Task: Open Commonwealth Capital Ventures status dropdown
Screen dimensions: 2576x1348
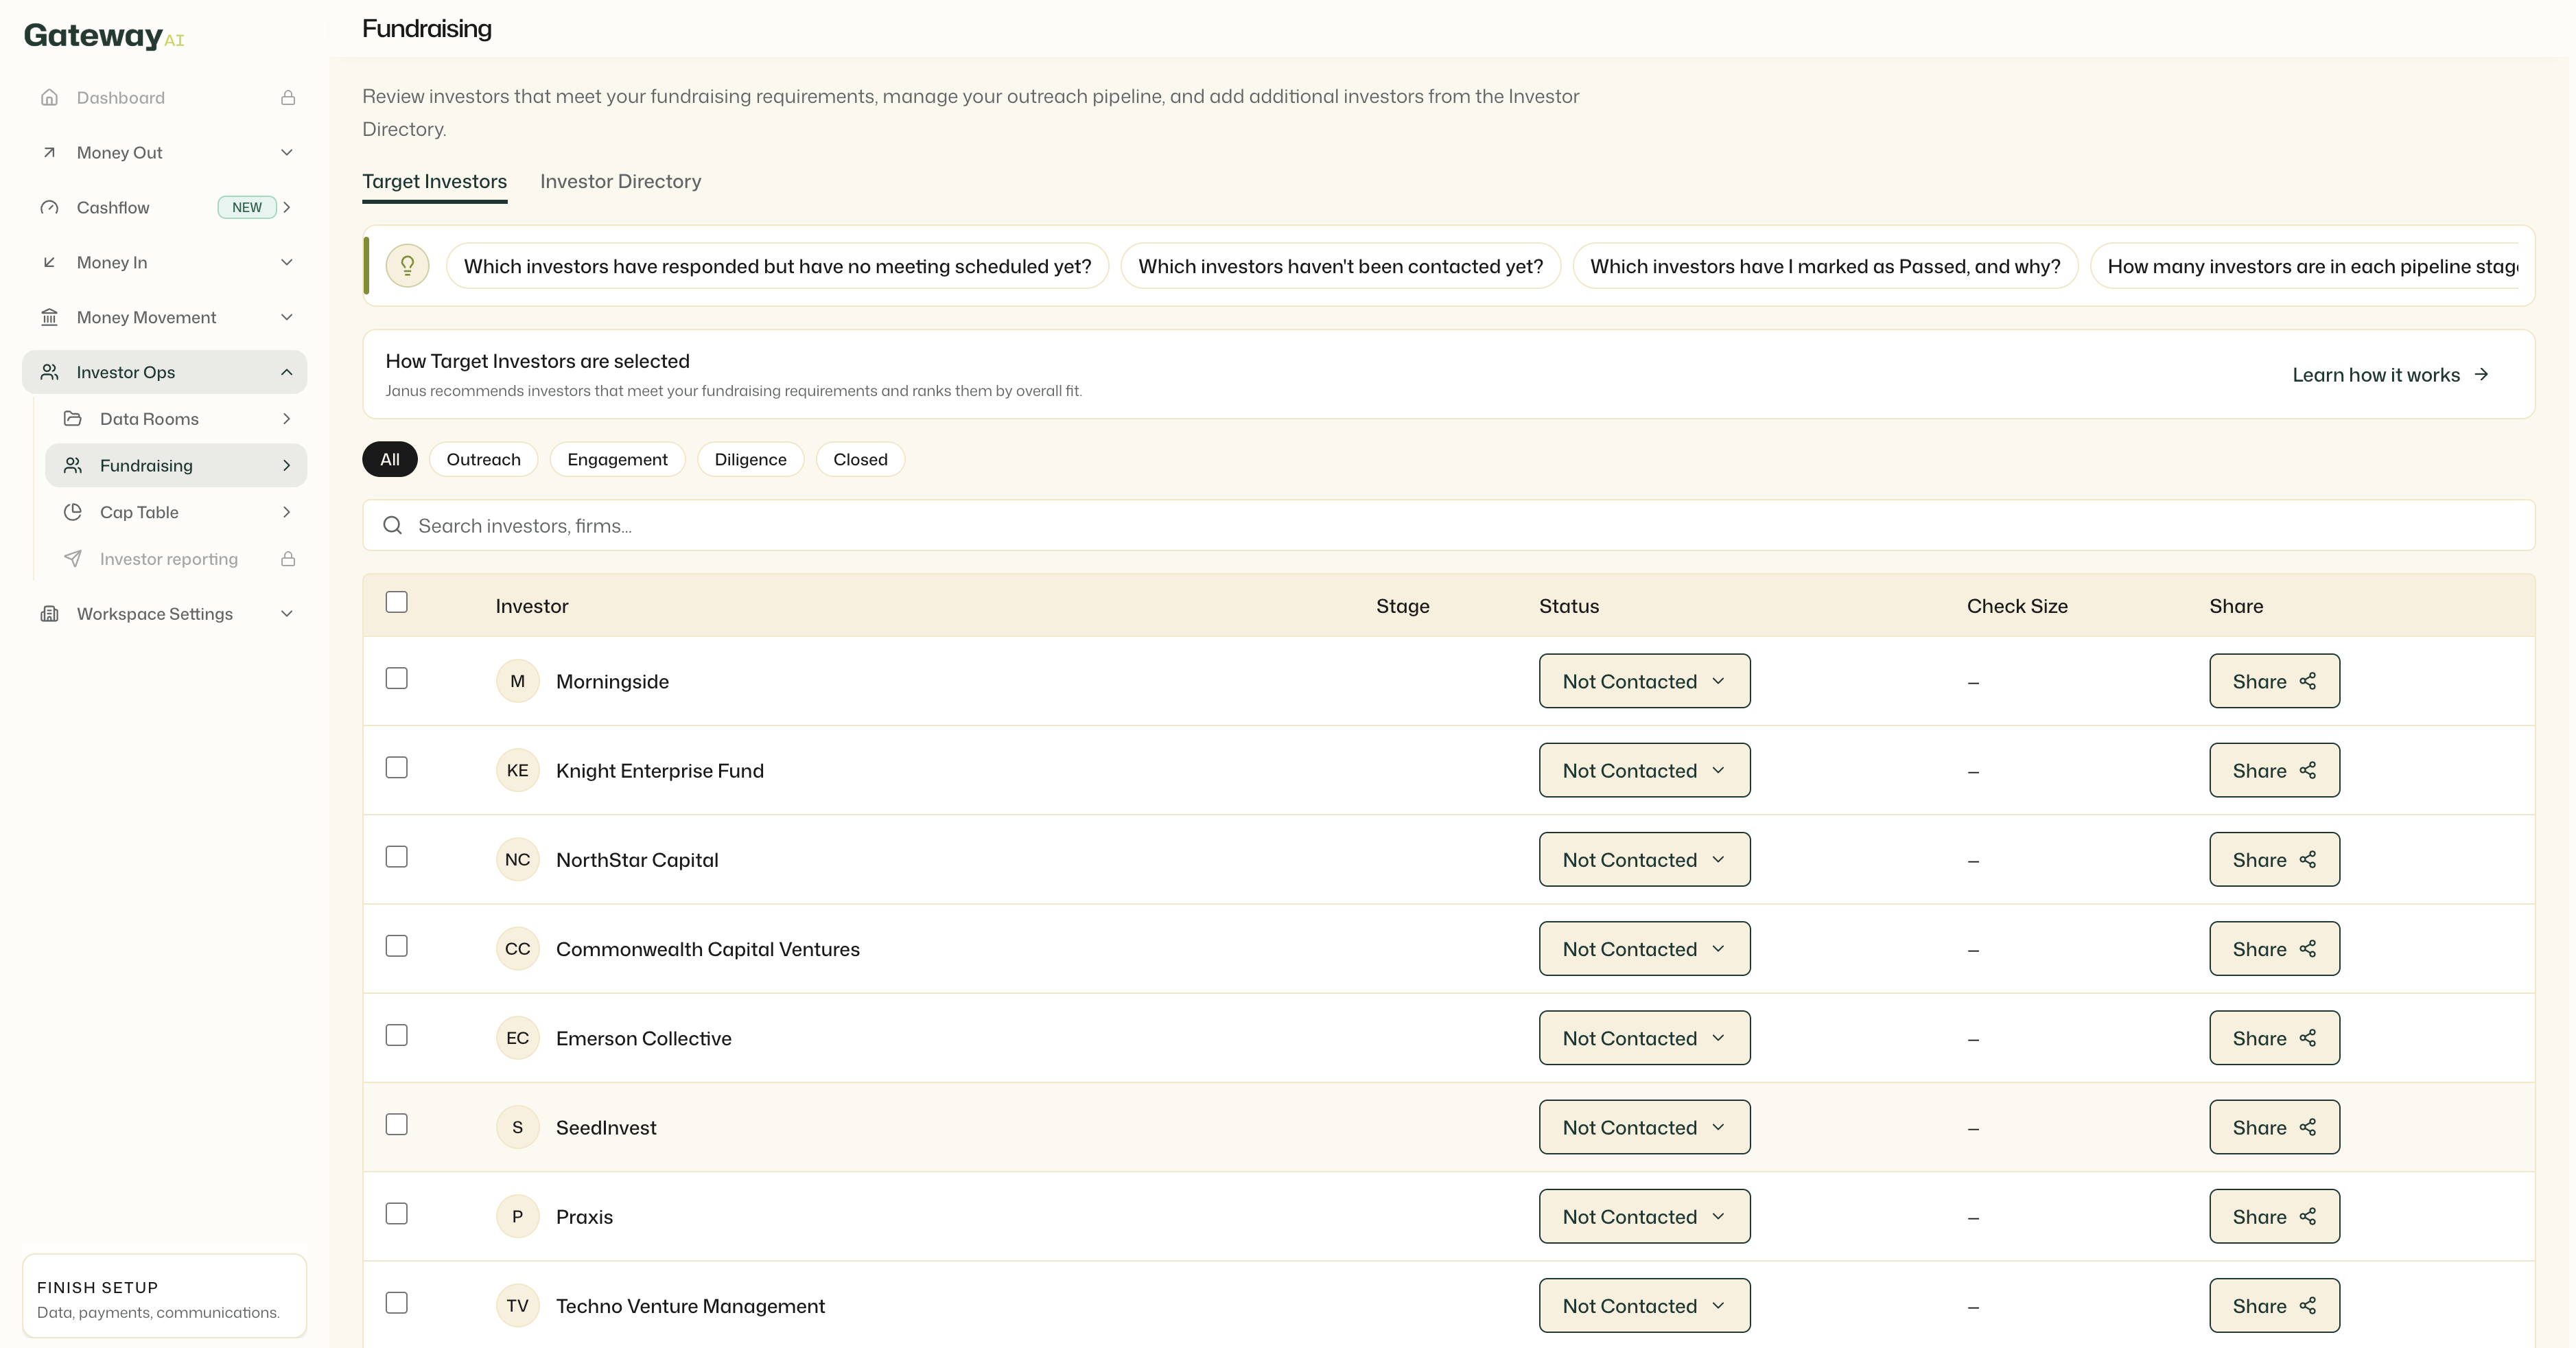Action: point(1645,948)
